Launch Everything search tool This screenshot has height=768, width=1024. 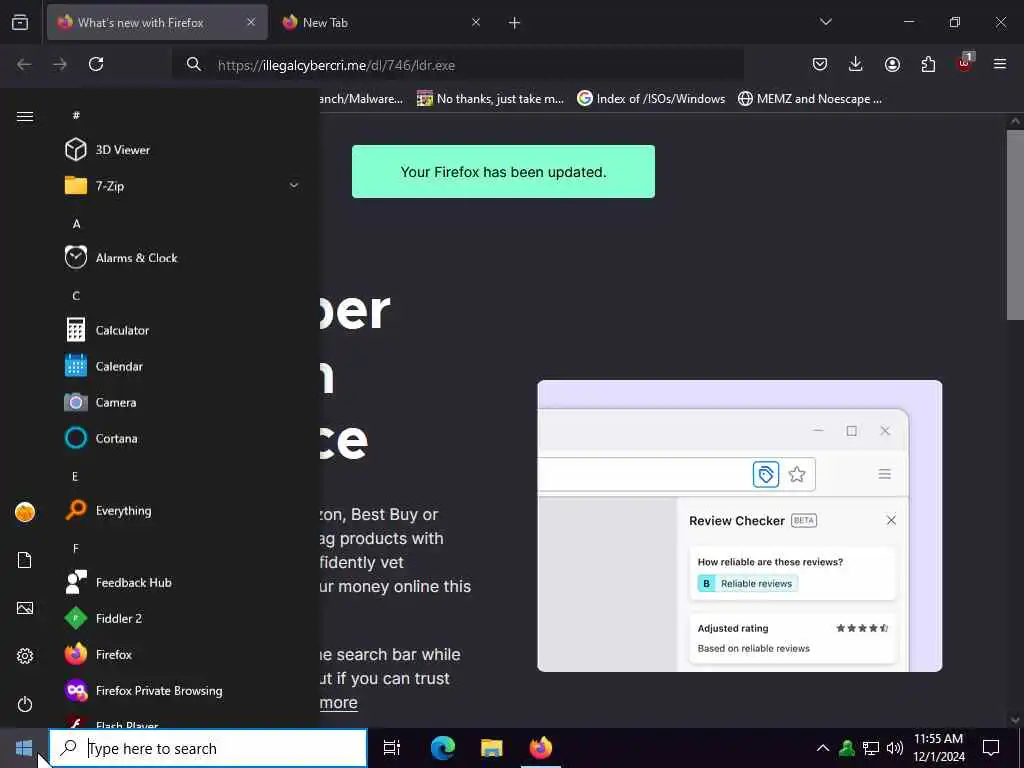[183, 510]
